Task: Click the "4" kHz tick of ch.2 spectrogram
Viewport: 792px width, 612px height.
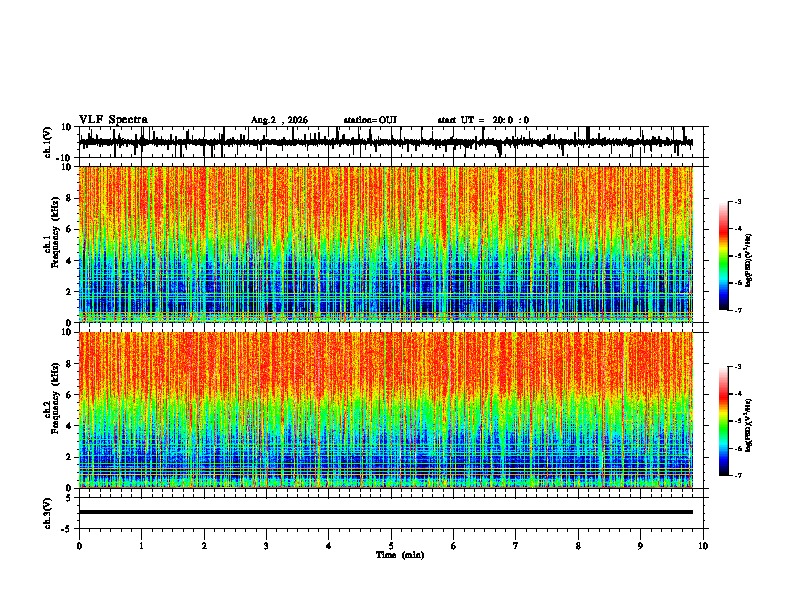Action: point(69,426)
